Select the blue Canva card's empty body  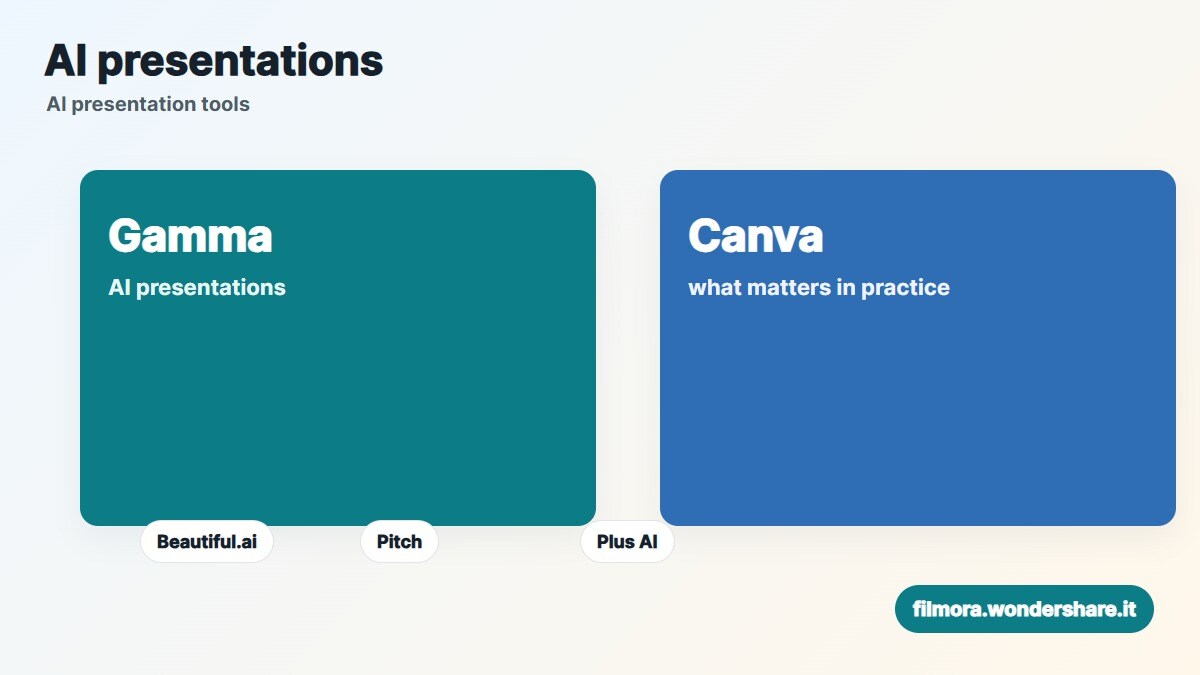[918, 410]
